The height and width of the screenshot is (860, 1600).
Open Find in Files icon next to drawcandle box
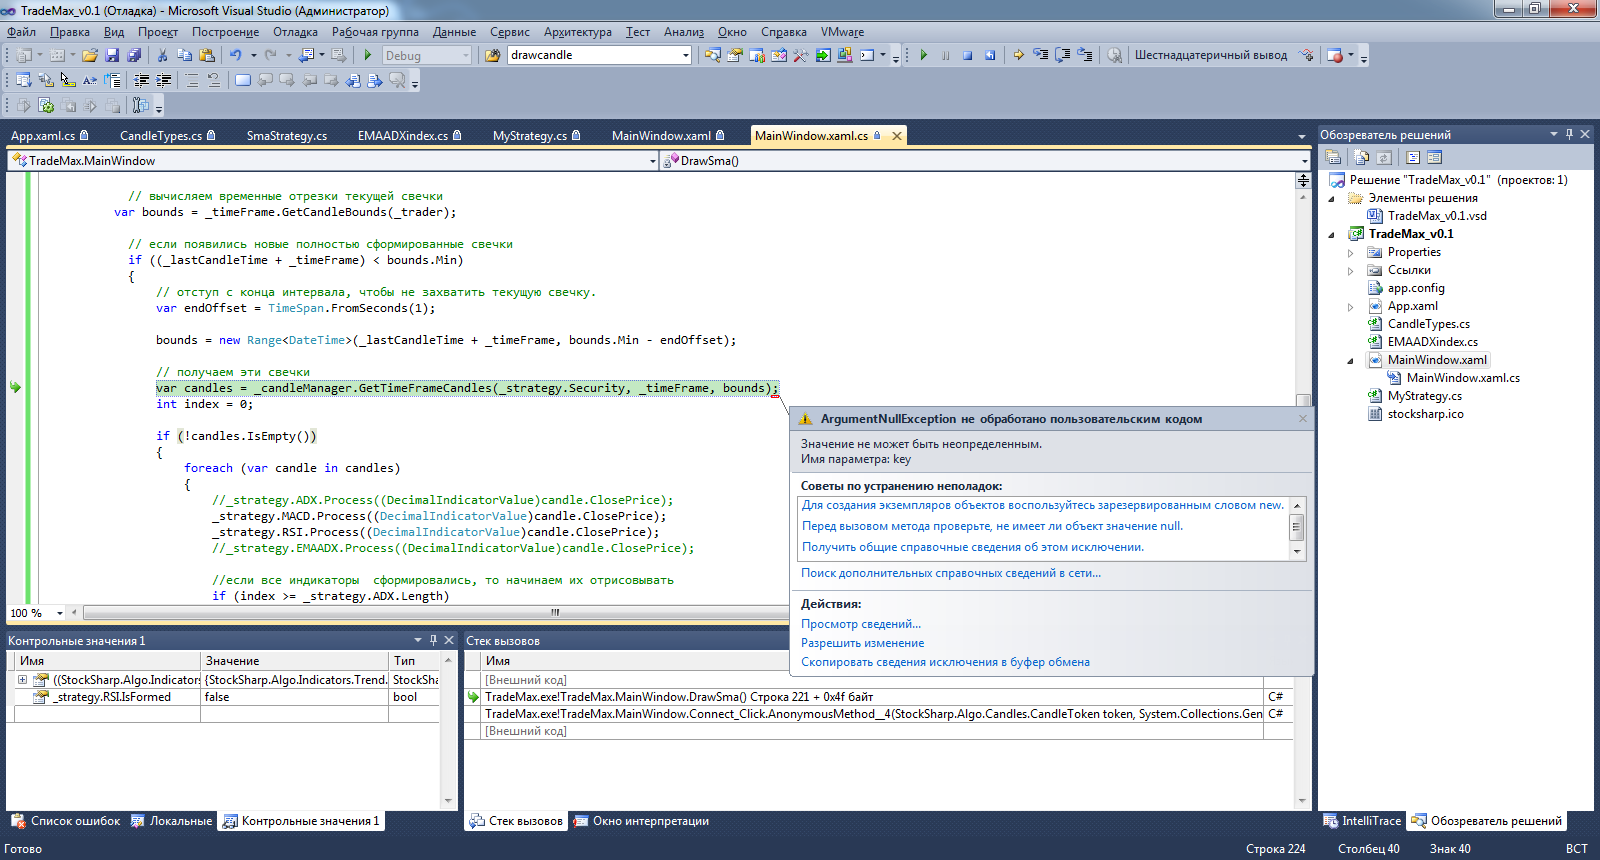coord(492,55)
